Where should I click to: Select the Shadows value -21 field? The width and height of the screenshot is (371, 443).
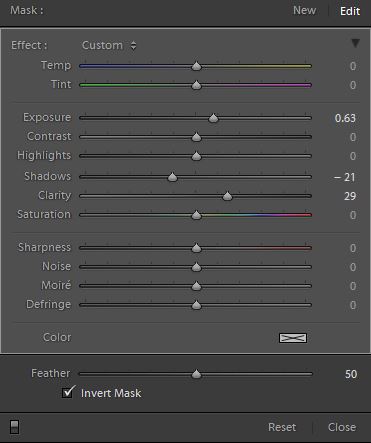tap(345, 177)
